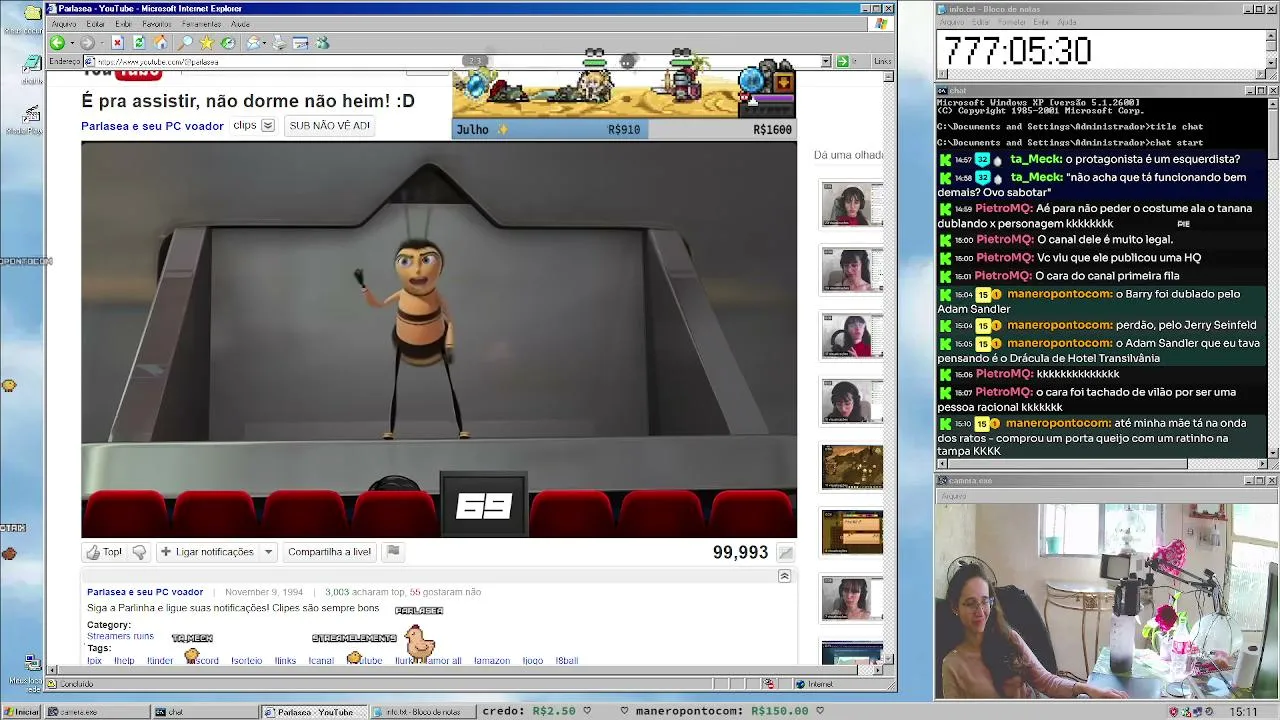1280x720 pixels.
Task: Click the 99,993 view count text
Action: point(740,552)
